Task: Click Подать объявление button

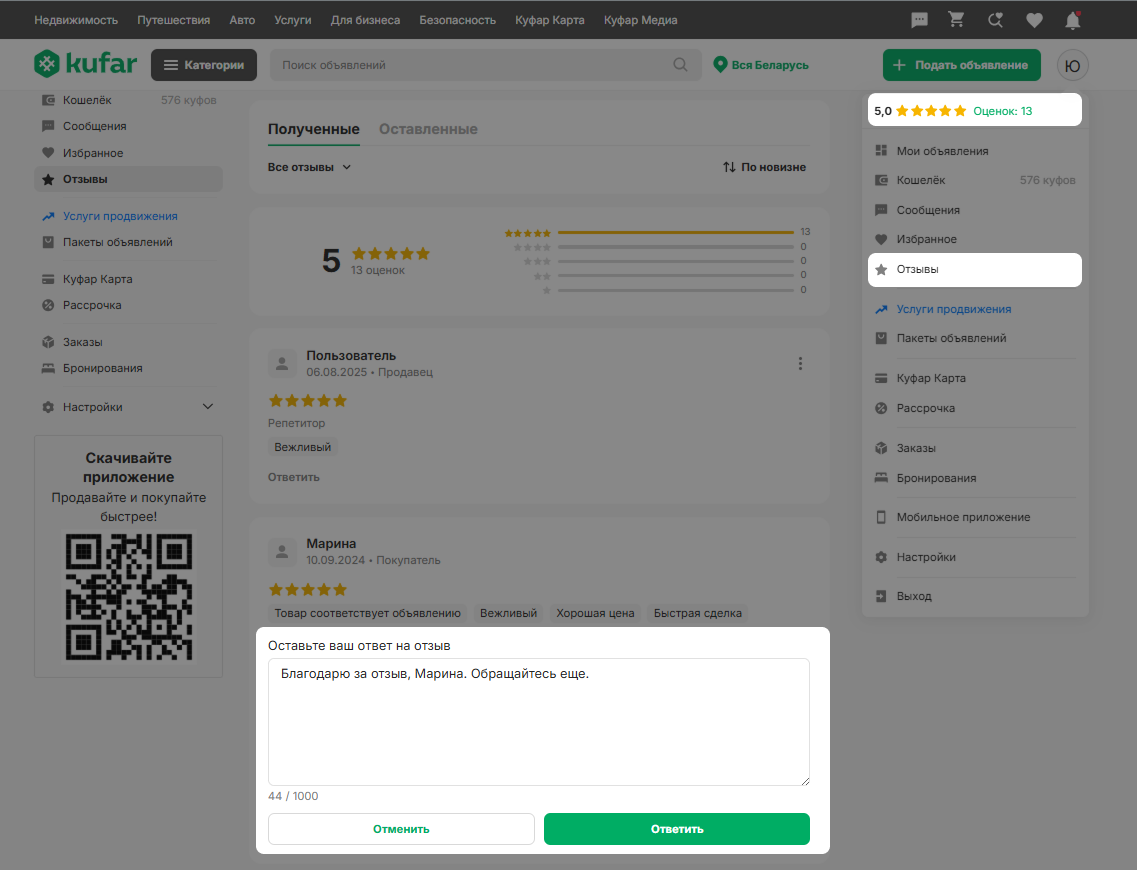Action: 962,65
